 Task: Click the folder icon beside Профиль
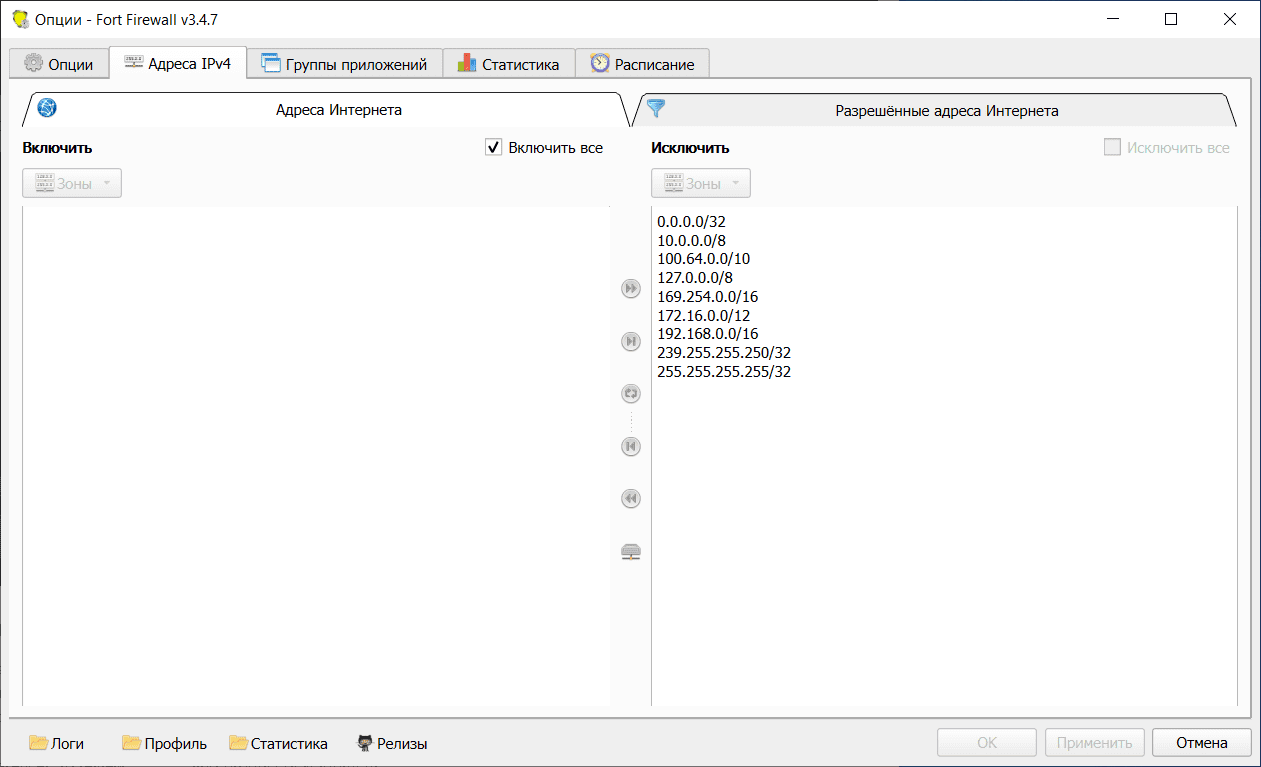131,743
